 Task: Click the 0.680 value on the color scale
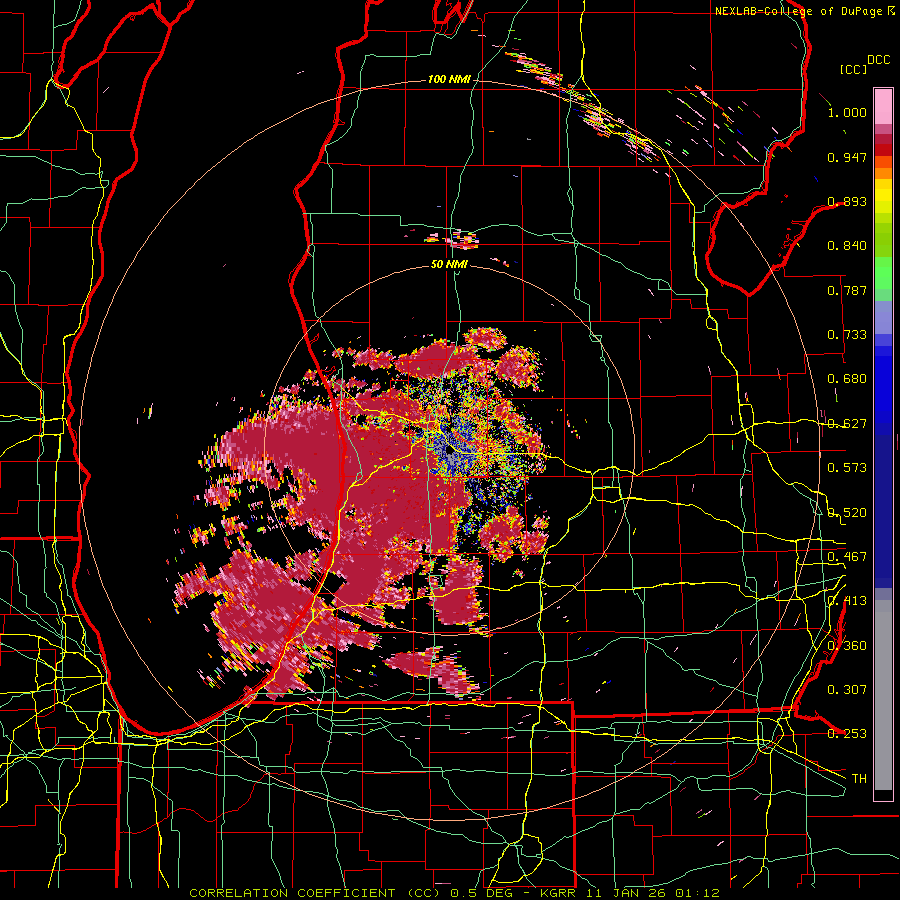point(847,379)
